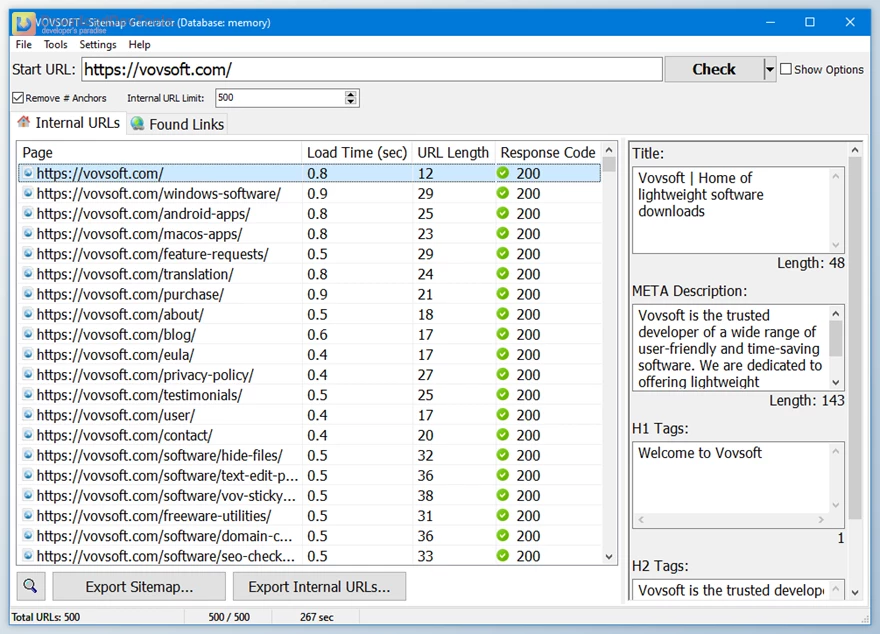
Task: Select row https://vovsoft.com/software/text-edit-p...
Action: click(309, 475)
